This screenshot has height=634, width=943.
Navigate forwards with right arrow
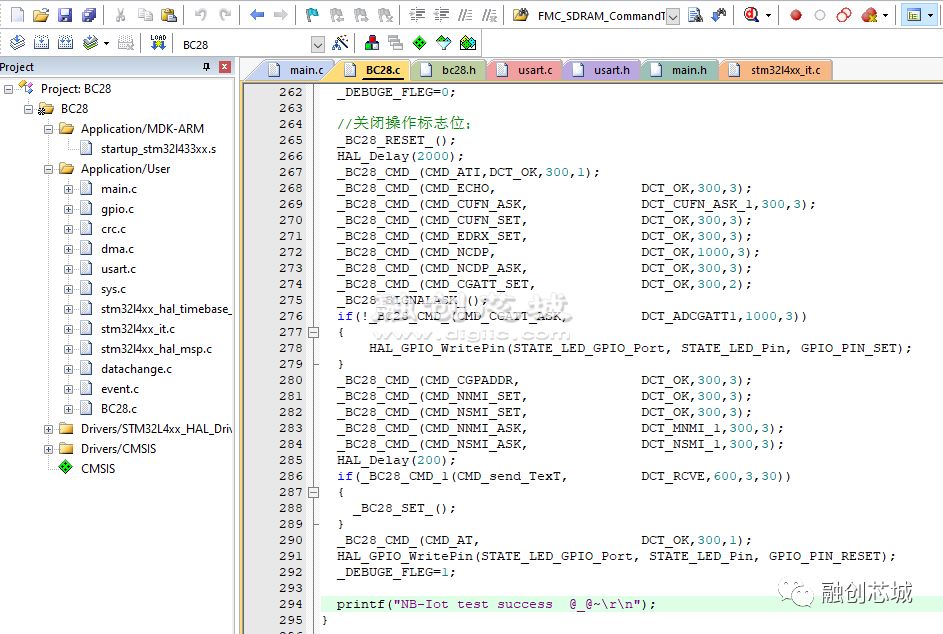click(x=280, y=14)
